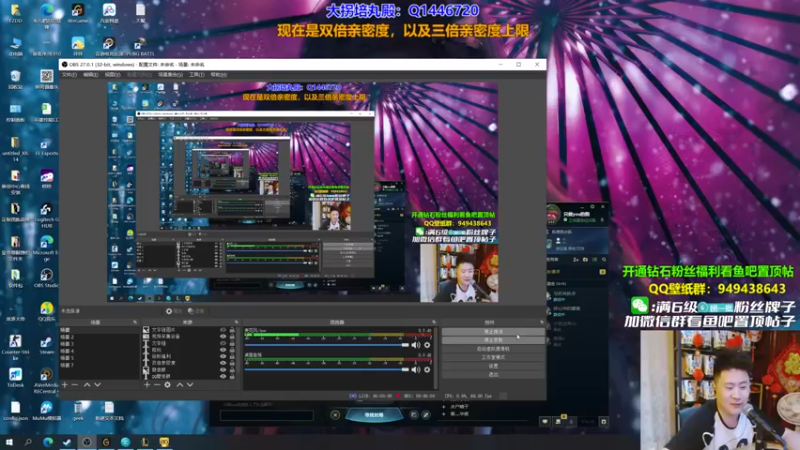This screenshot has width=800, height=450.
Task: Open the WeGame desktop shortcut
Action: click(x=78, y=13)
